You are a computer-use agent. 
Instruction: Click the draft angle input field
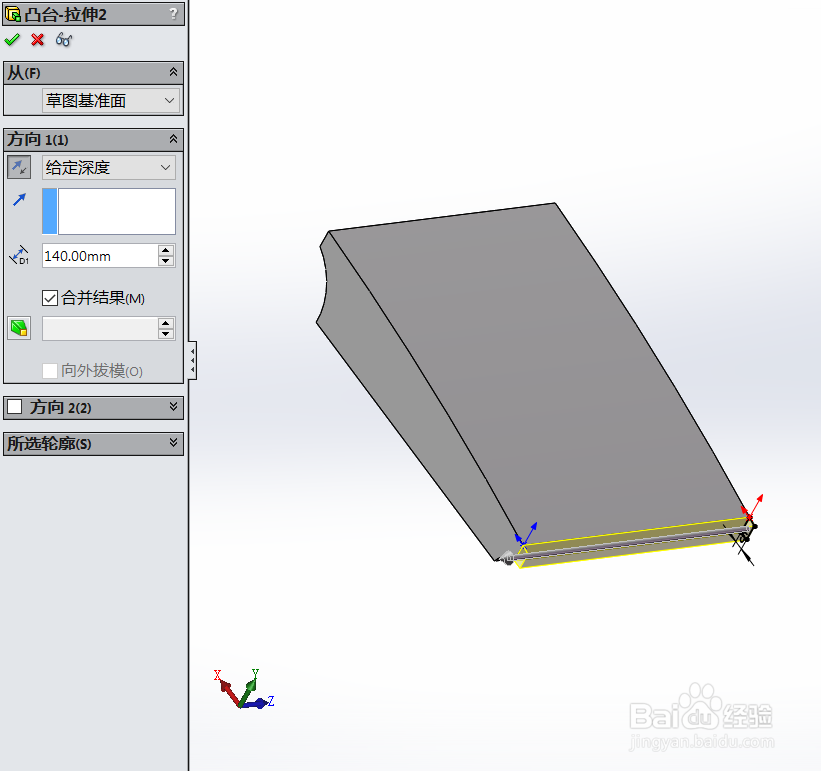(99, 329)
